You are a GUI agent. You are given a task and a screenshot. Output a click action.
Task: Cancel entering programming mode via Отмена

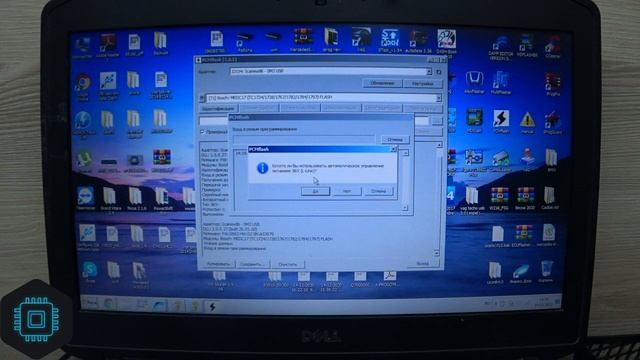[395, 140]
